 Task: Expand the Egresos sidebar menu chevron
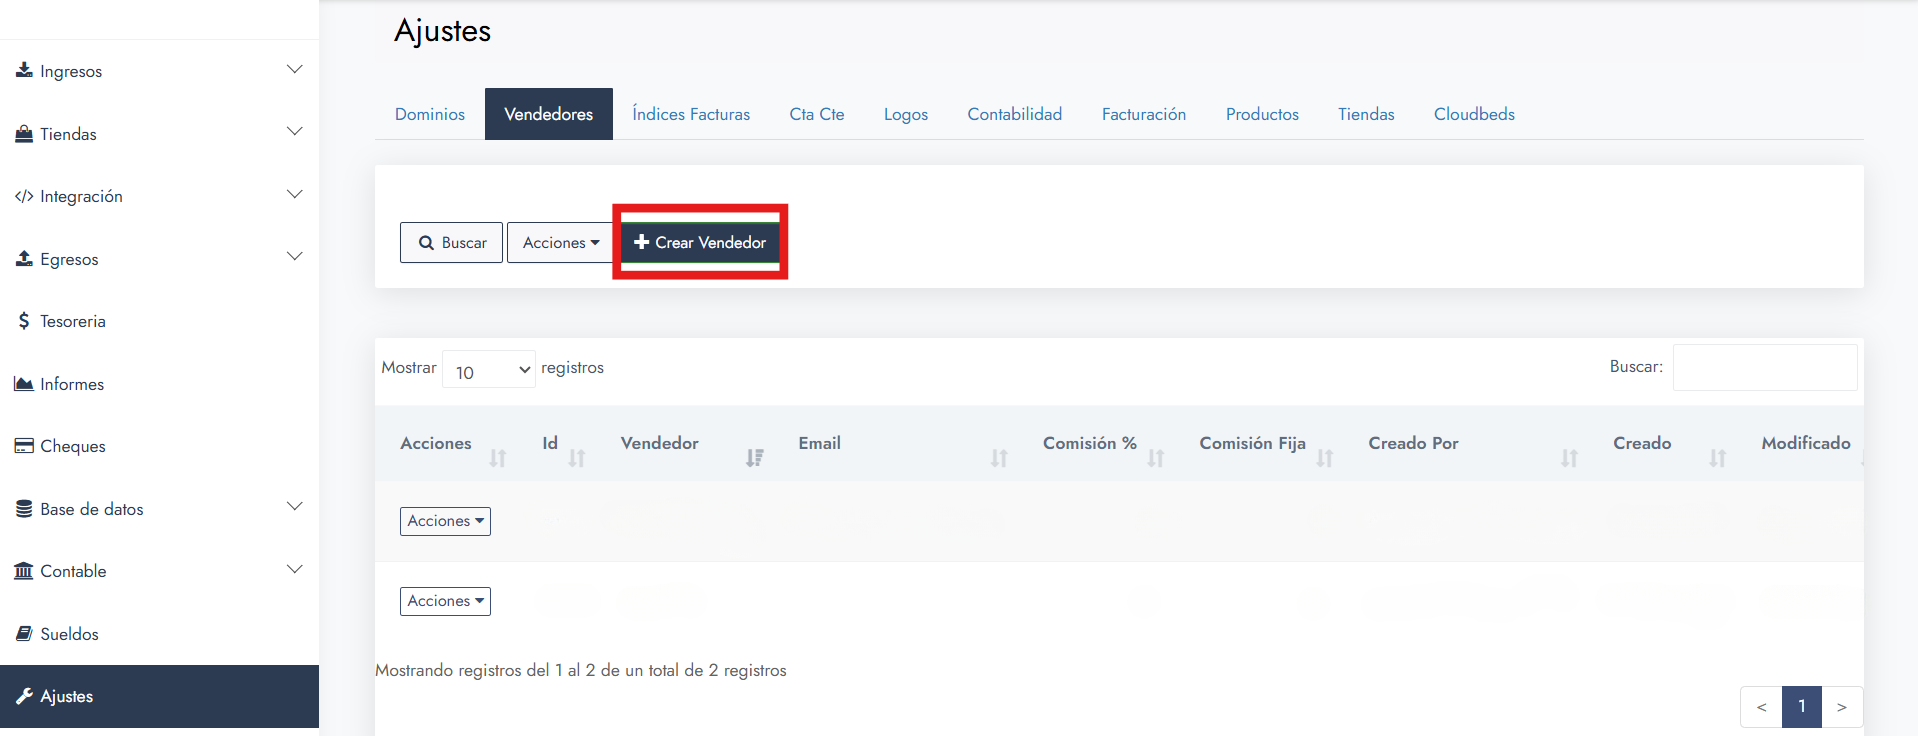pos(294,257)
